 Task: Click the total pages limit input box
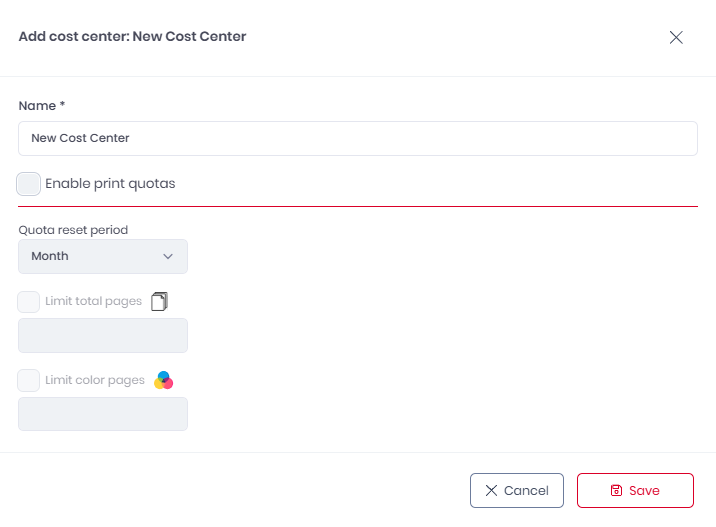[x=103, y=335]
